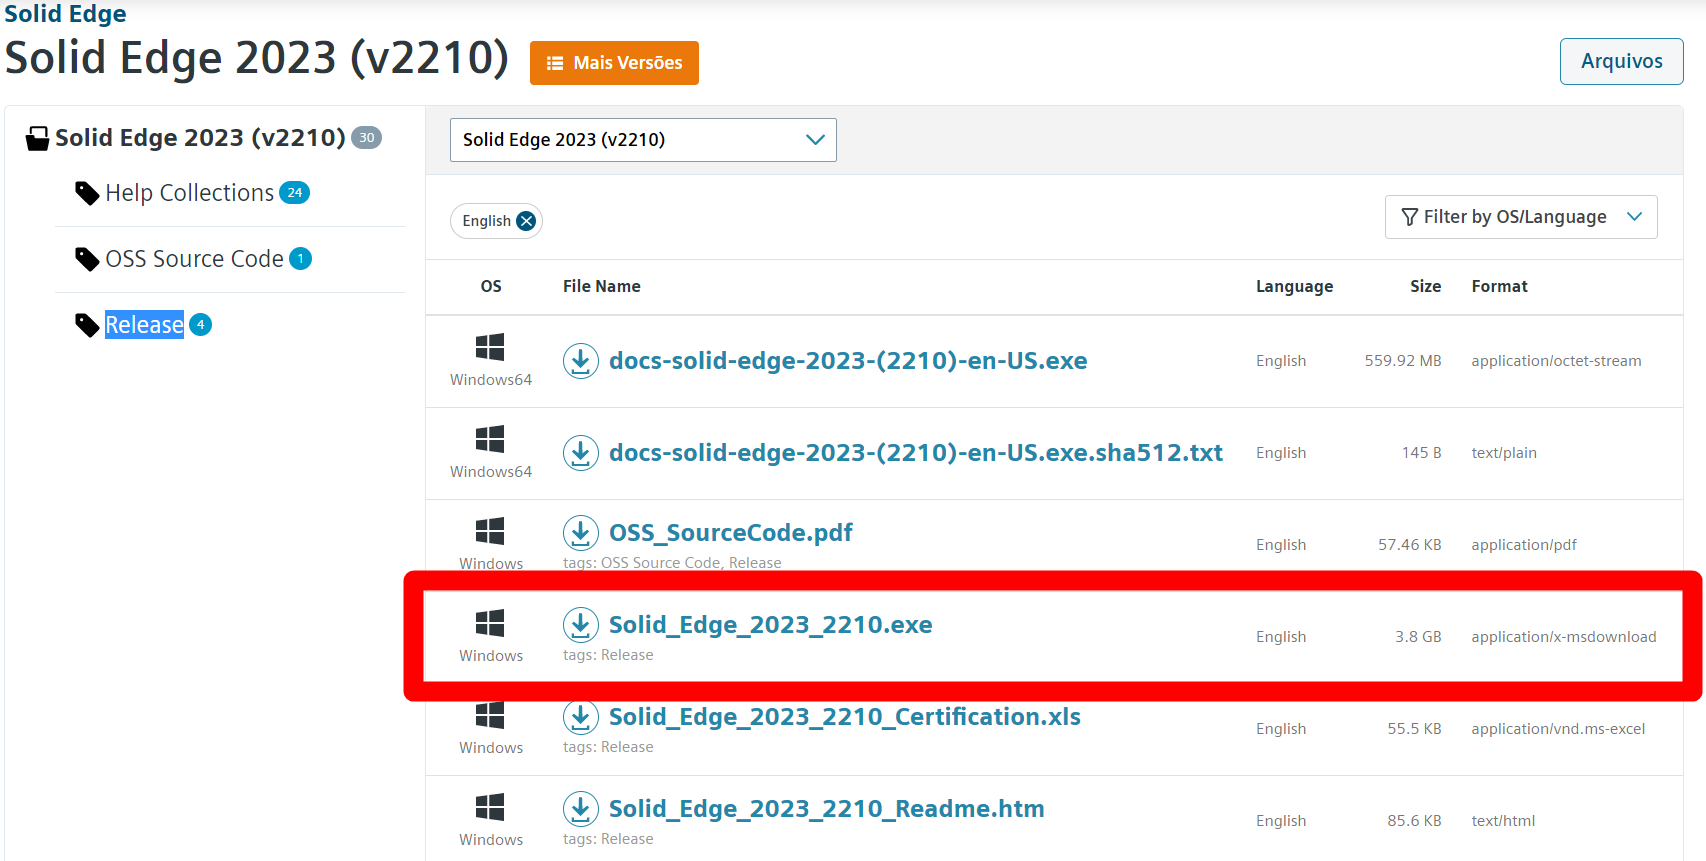Click Windows64 logo in the docs en-US.exe row
This screenshot has width=1706, height=861.
click(490, 347)
